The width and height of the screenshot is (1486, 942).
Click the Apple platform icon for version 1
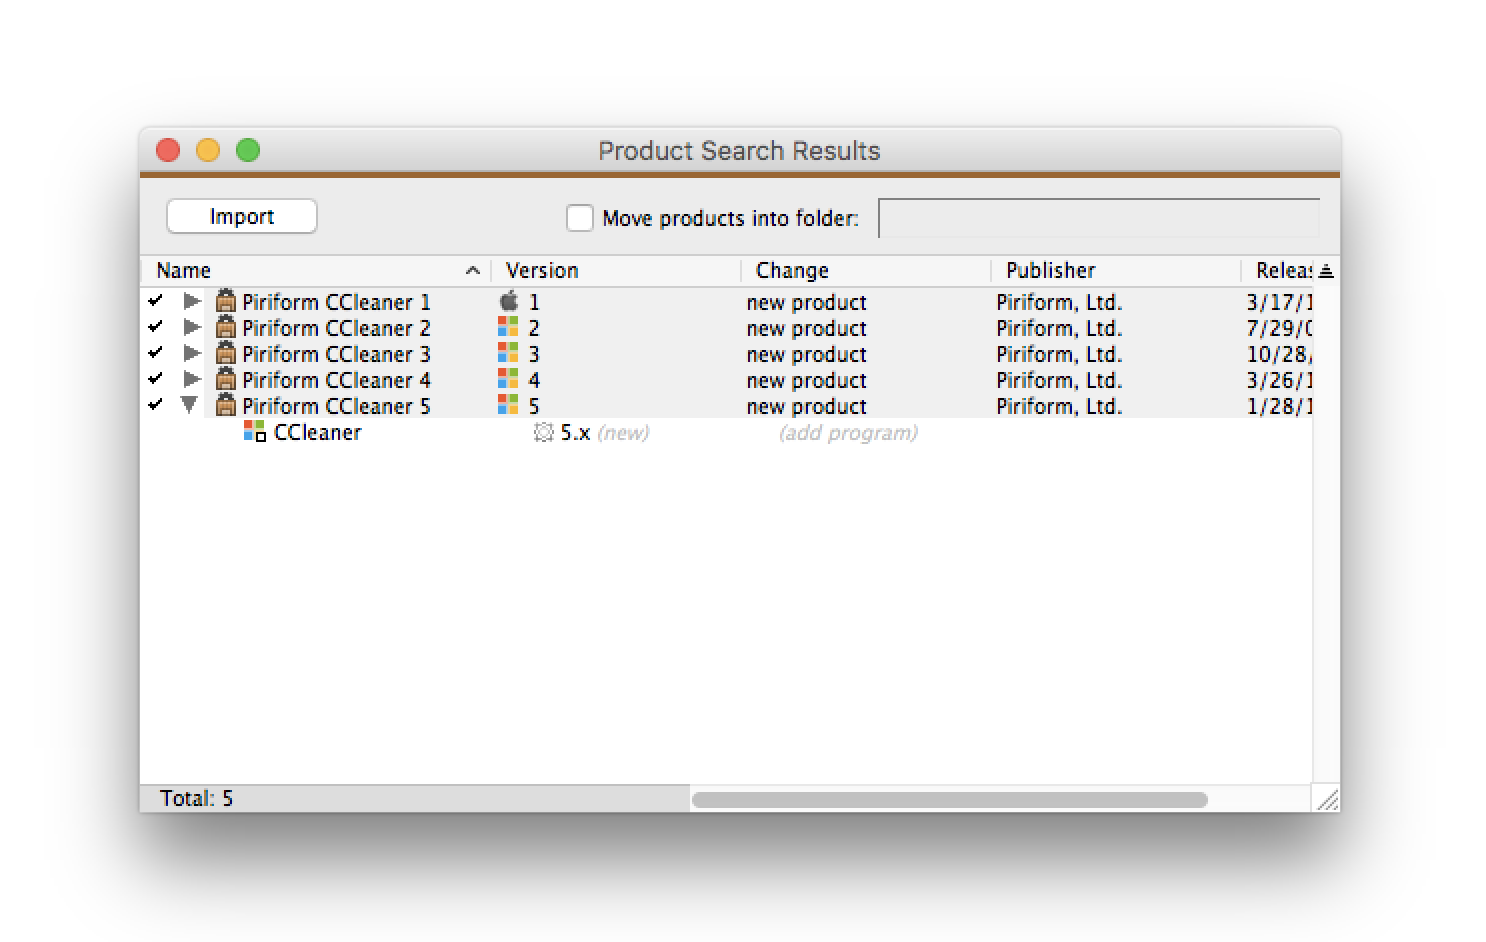coord(509,301)
